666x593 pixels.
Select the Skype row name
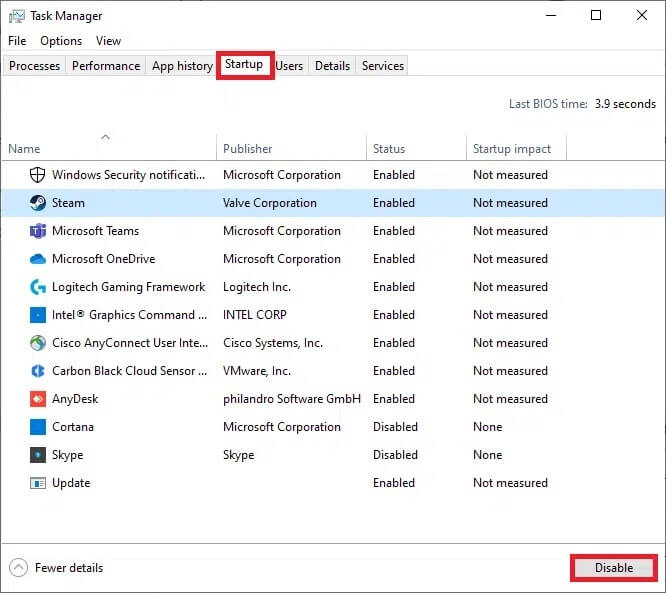point(68,455)
